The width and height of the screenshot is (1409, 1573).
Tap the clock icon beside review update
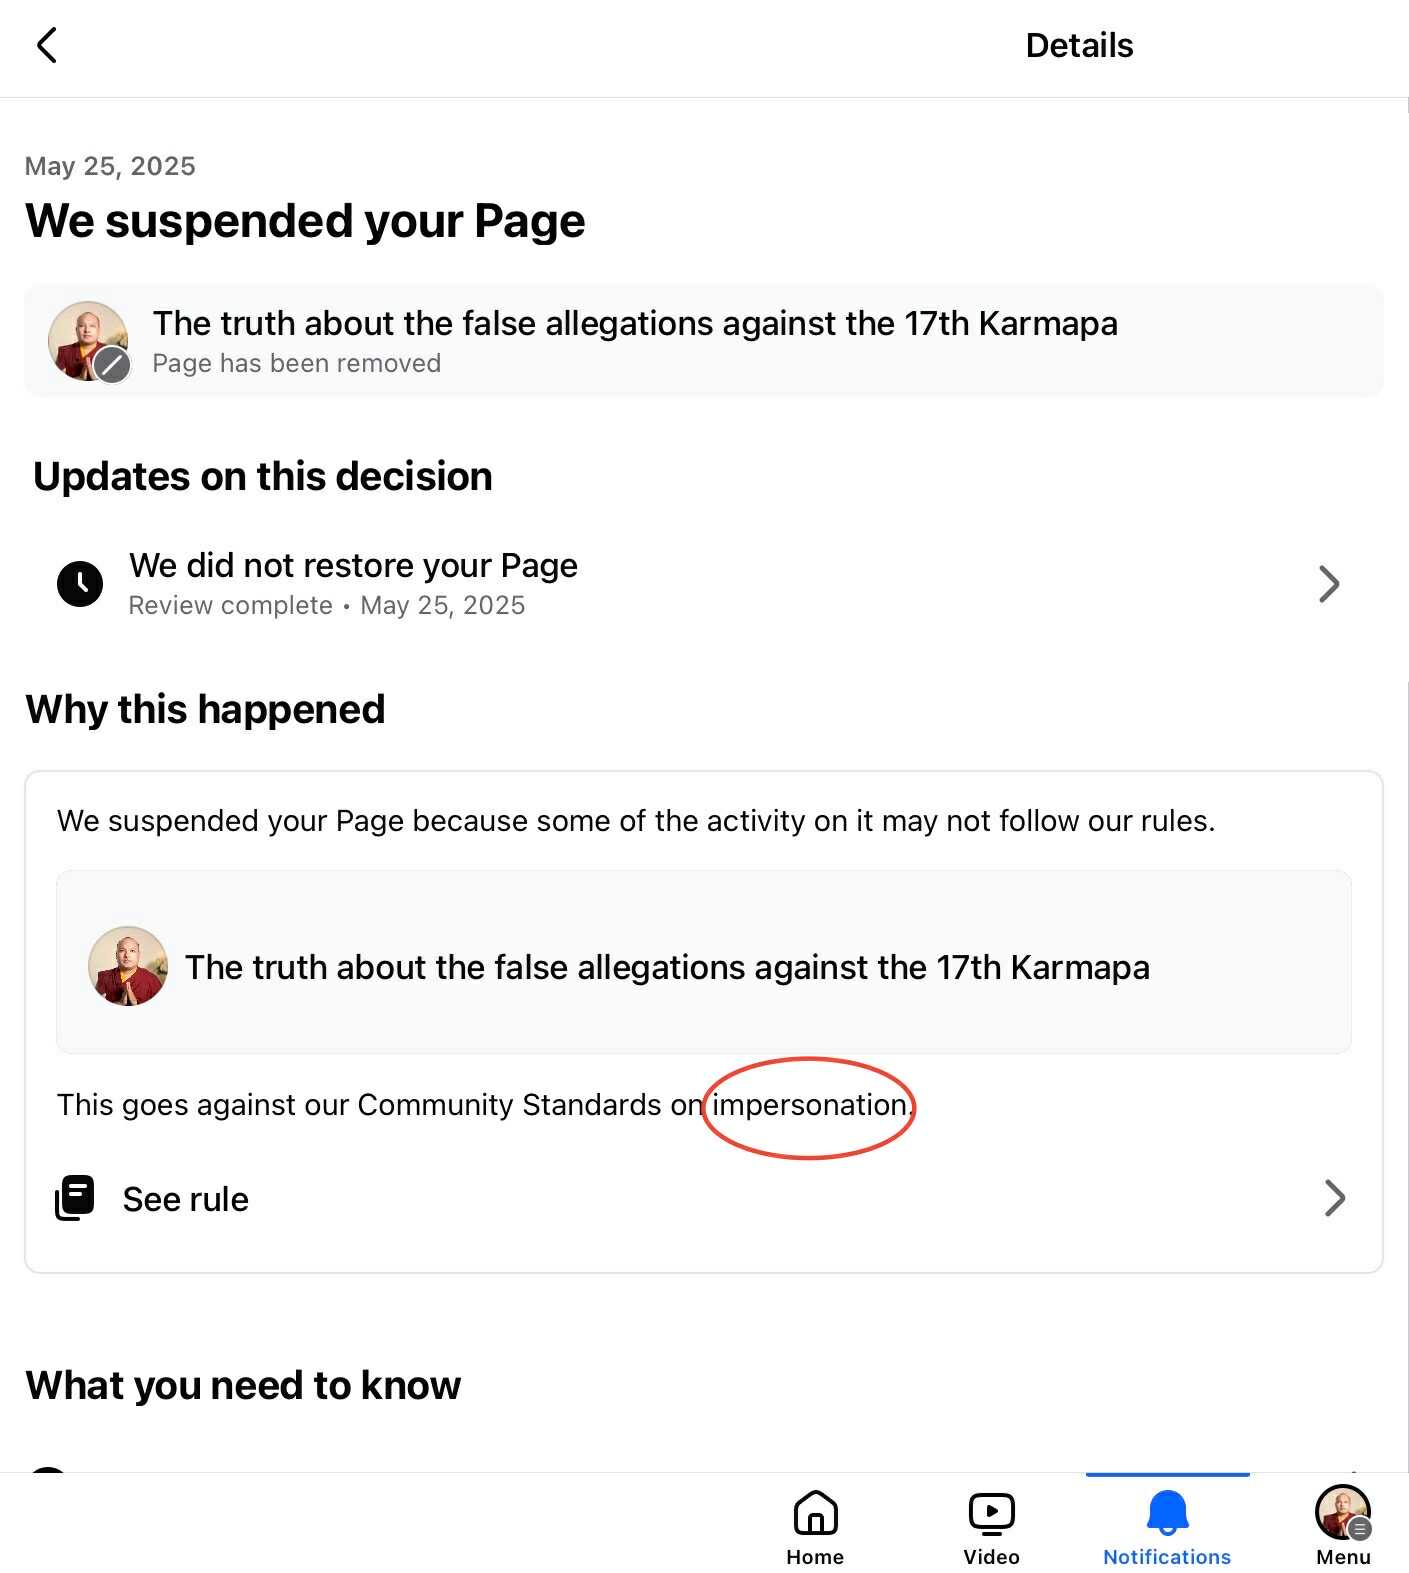coord(80,584)
